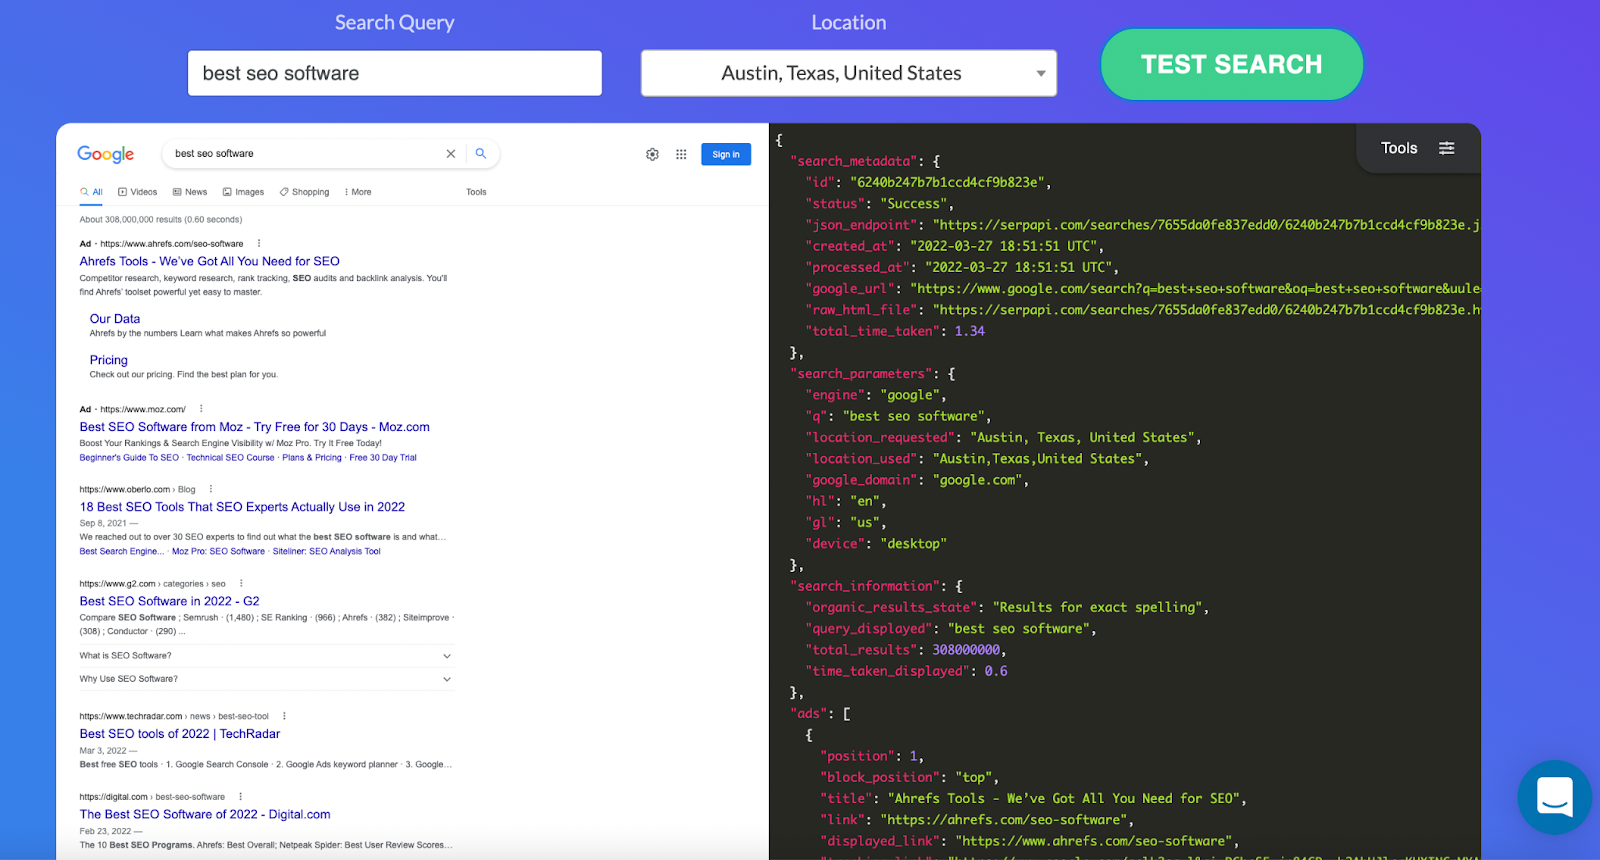The image size is (1600, 860).
Task: Open Best SEO tools TechRadar link
Action: 180,734
